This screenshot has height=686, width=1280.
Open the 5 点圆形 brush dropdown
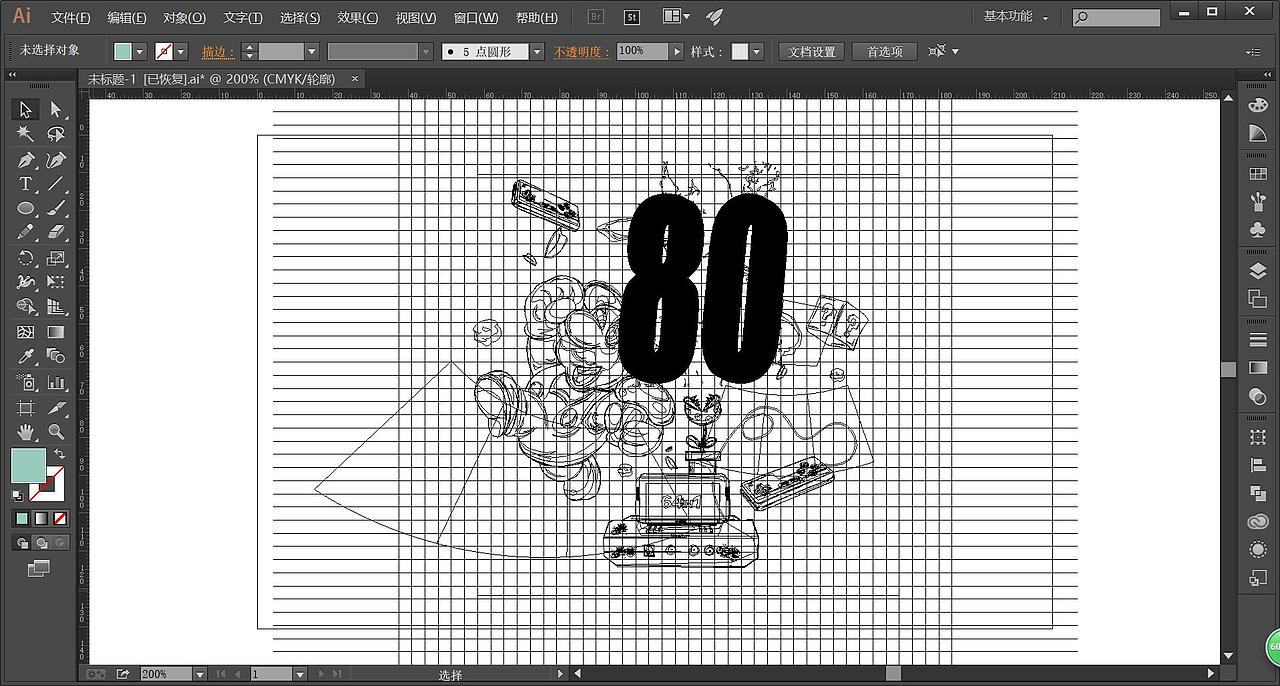click(x=538, y=51)
